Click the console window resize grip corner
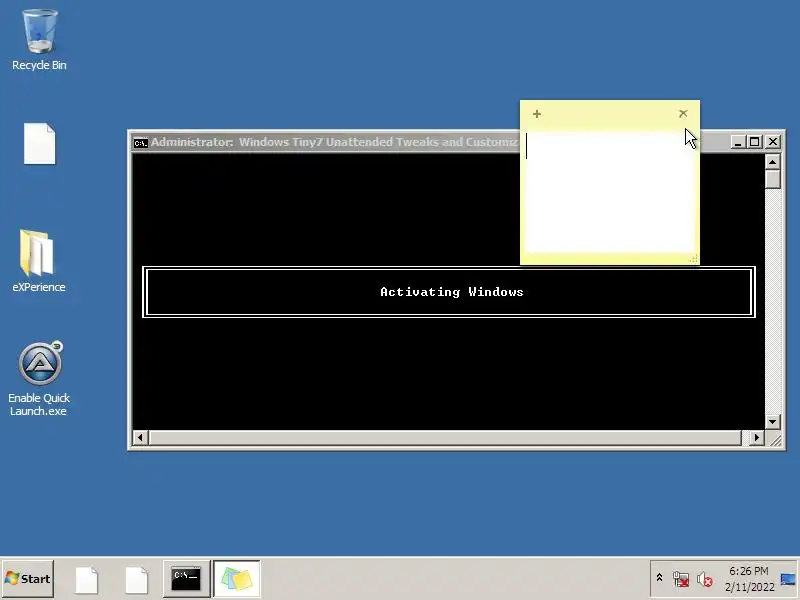Screen dimensions: 800x600 [x=774, y=439]
